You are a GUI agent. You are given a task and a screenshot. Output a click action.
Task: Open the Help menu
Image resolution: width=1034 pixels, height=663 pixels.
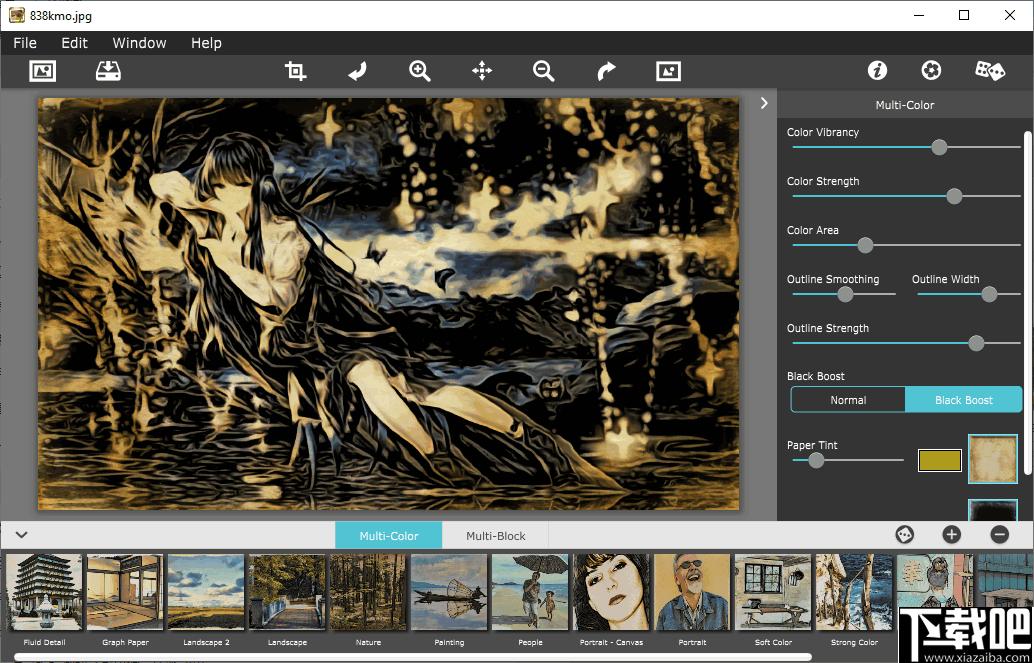coord(206,43)
